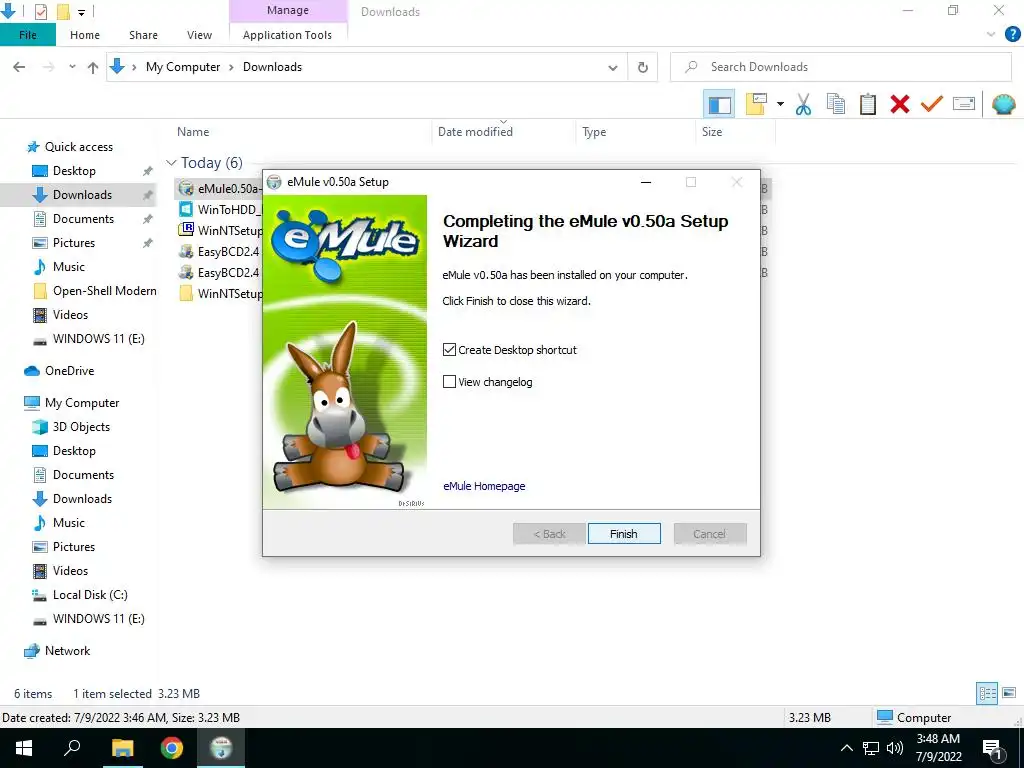
Task: Switch to the Home ribbon tab
Action: coord(85,35)
